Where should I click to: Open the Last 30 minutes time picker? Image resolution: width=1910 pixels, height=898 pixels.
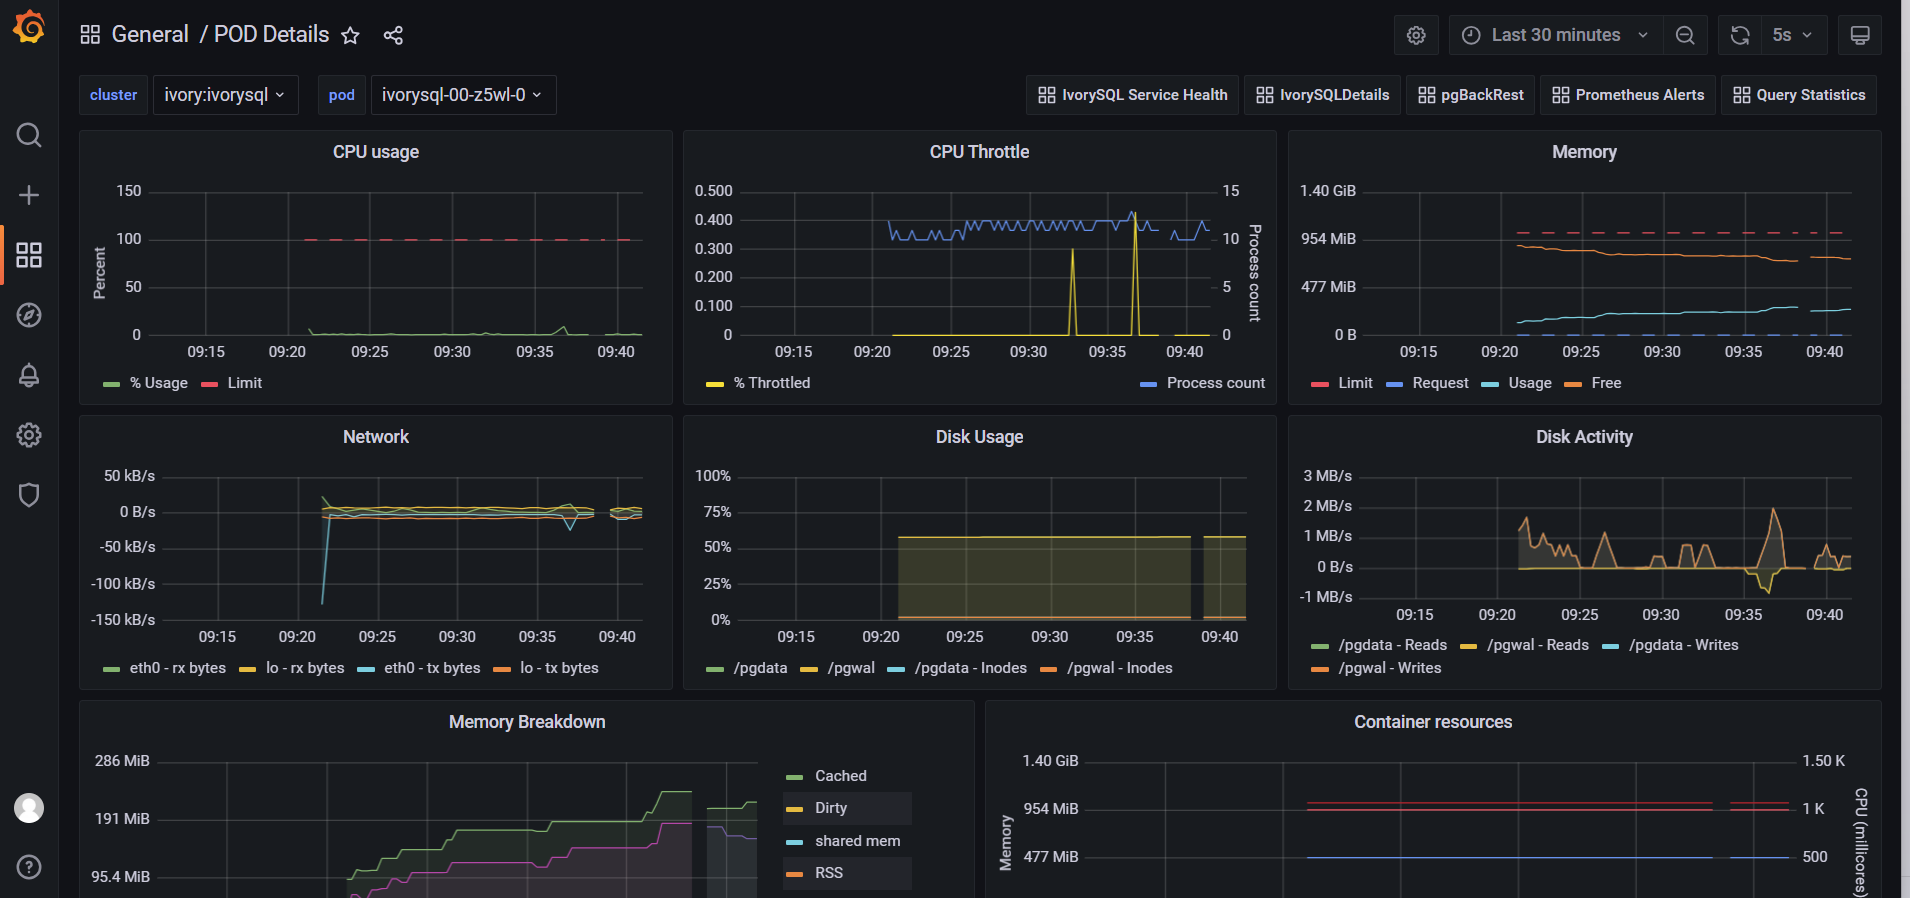point(1555,35)
